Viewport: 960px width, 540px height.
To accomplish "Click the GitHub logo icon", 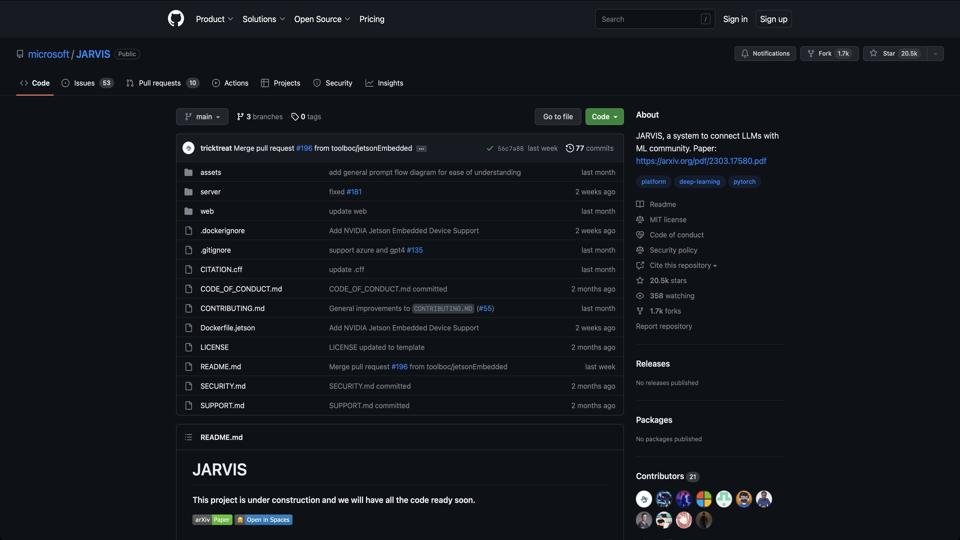I will click(x=176, y=19).
